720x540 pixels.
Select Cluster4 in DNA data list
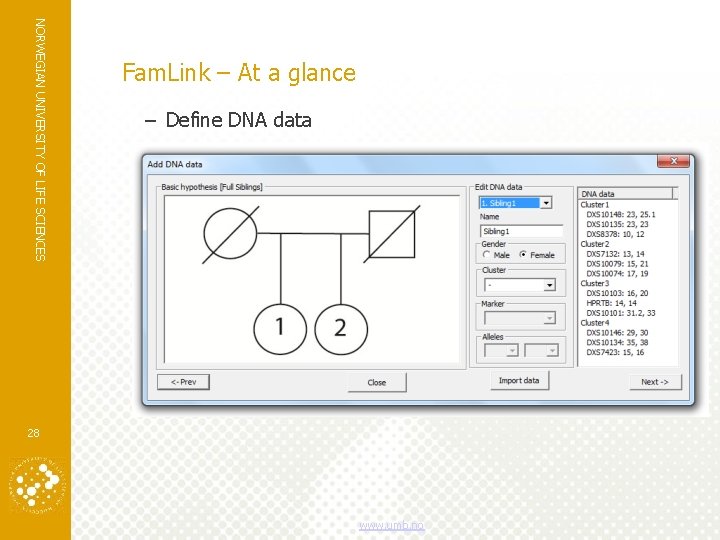click(x=595, y=323)
